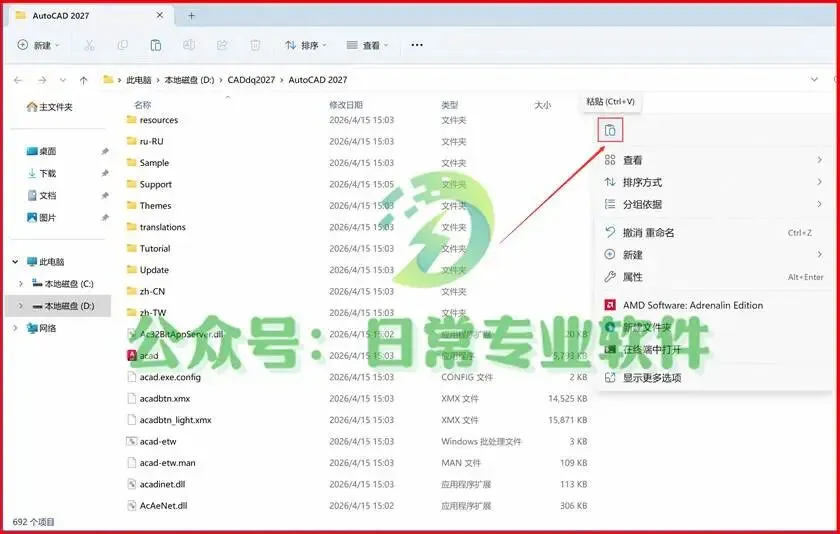Open the Sort (排序) toolbar dropdown

tap(306, 46)
